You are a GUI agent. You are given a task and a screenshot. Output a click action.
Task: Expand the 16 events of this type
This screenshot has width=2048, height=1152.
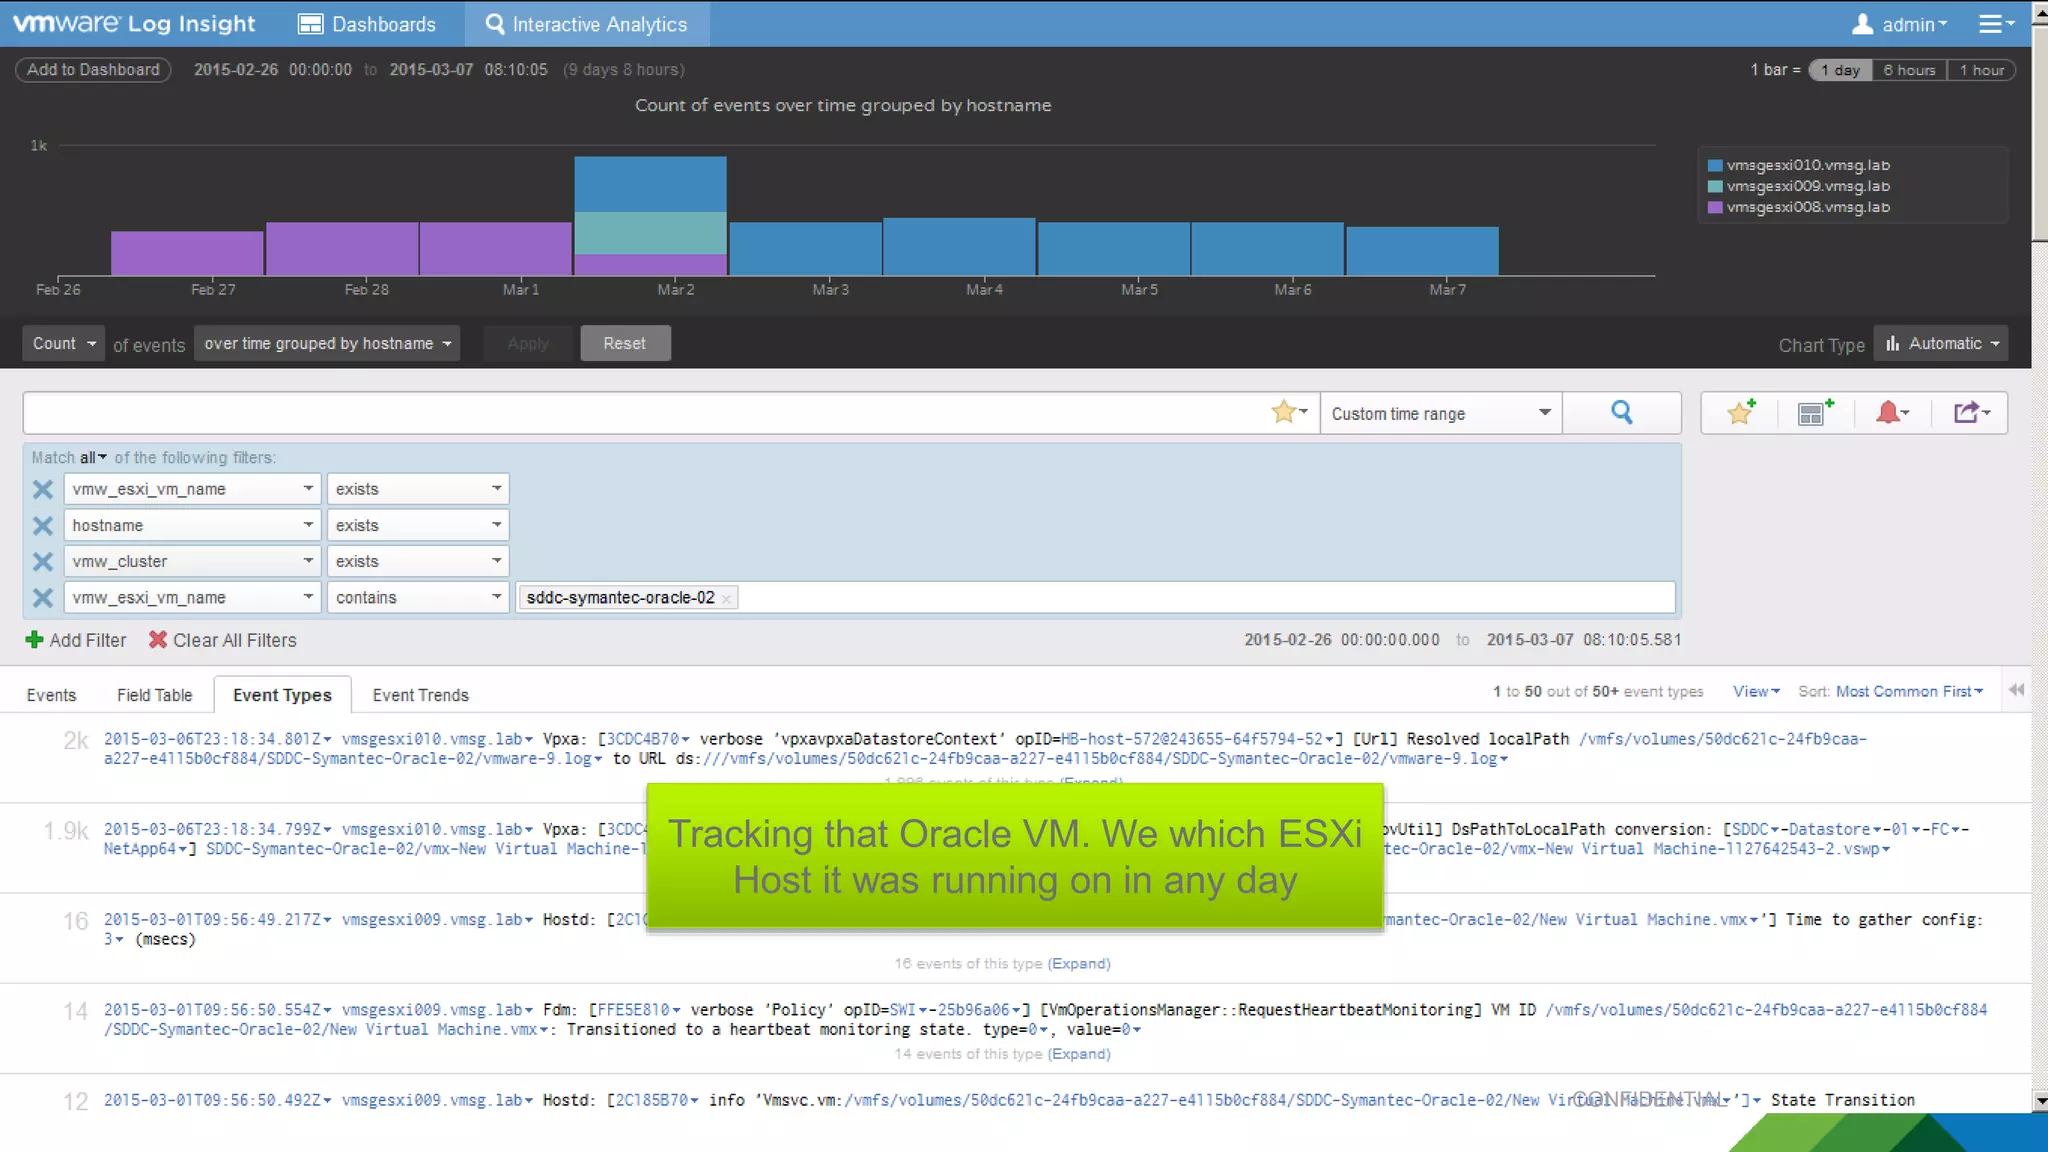click(x=1078, y=963)
